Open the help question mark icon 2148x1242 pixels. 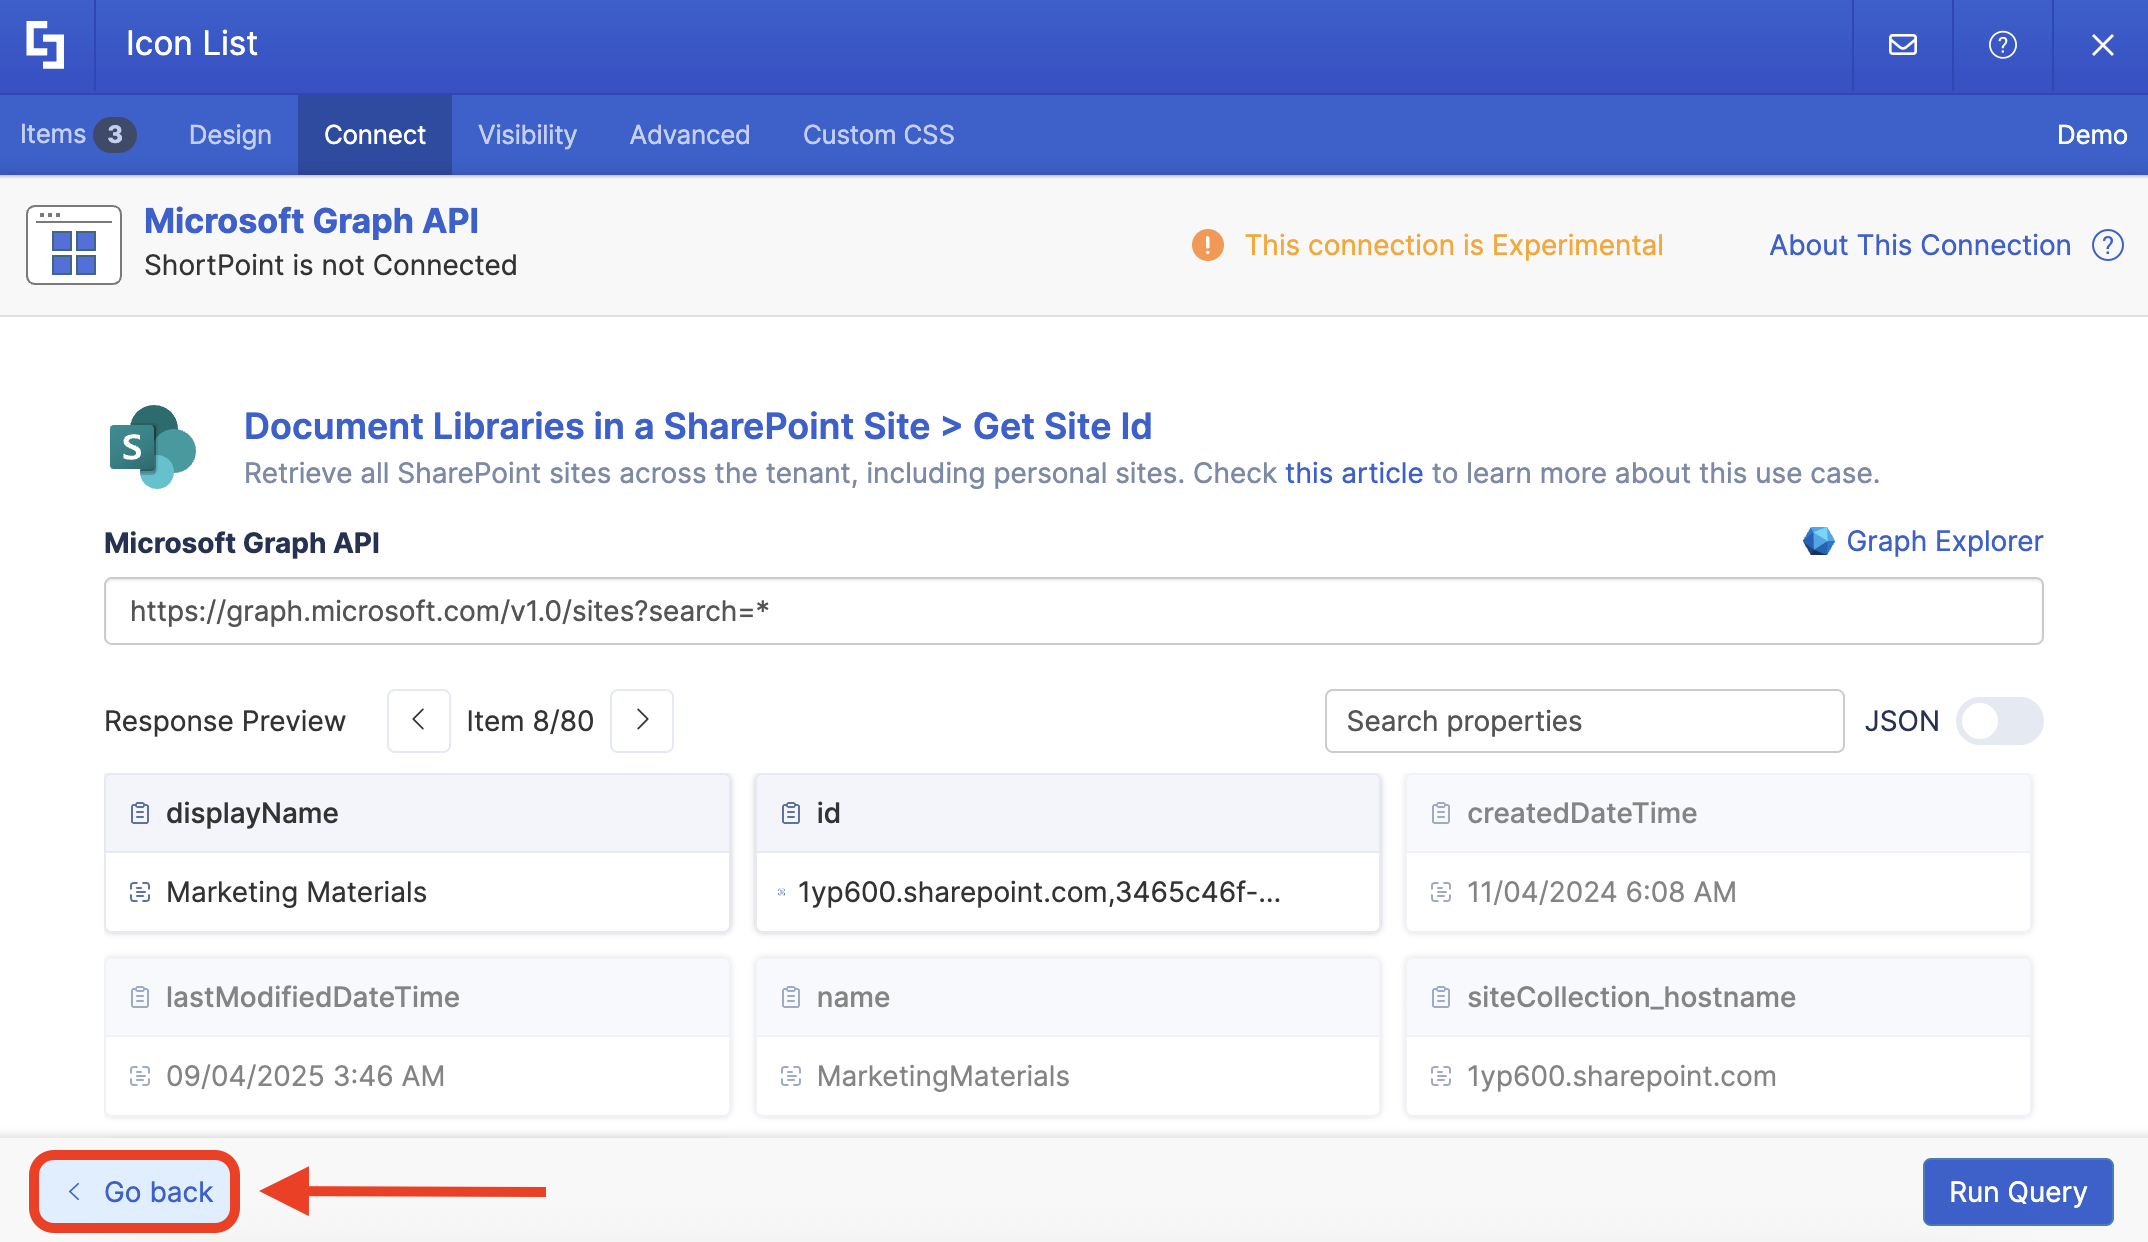point(2002,45)
